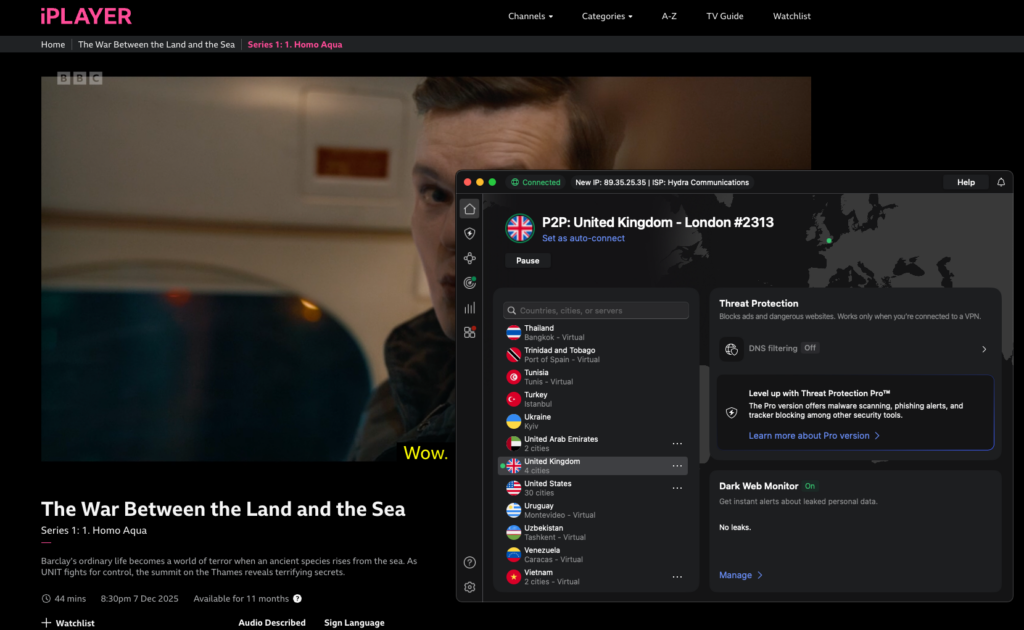The height and width of the screenshot is (630, 1024).
Task: Click the Tunisia flag icon
Action: coord(514,377)
